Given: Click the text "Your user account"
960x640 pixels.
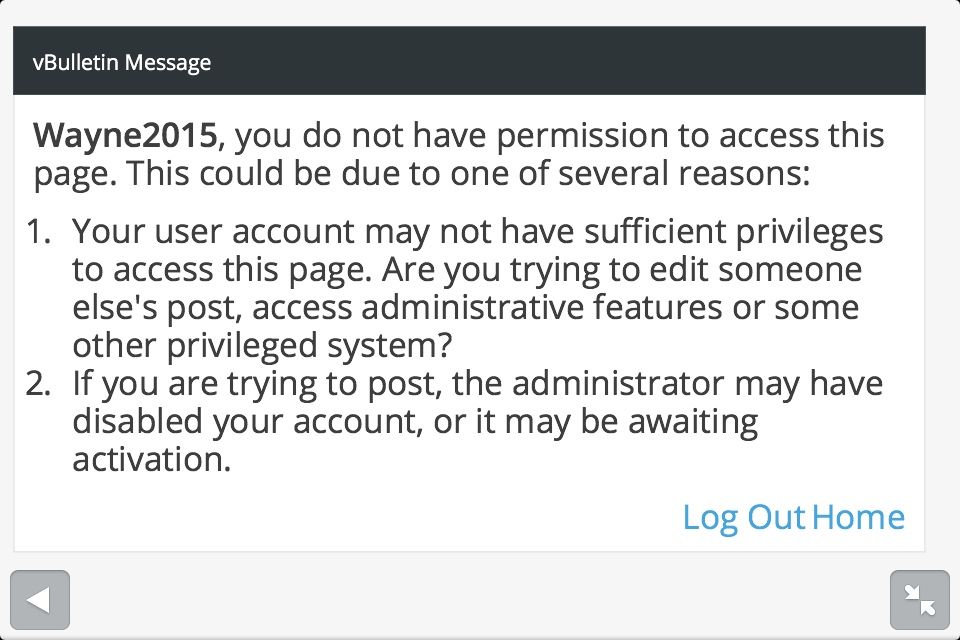Looking at the screenshot, I should (213, 232).
